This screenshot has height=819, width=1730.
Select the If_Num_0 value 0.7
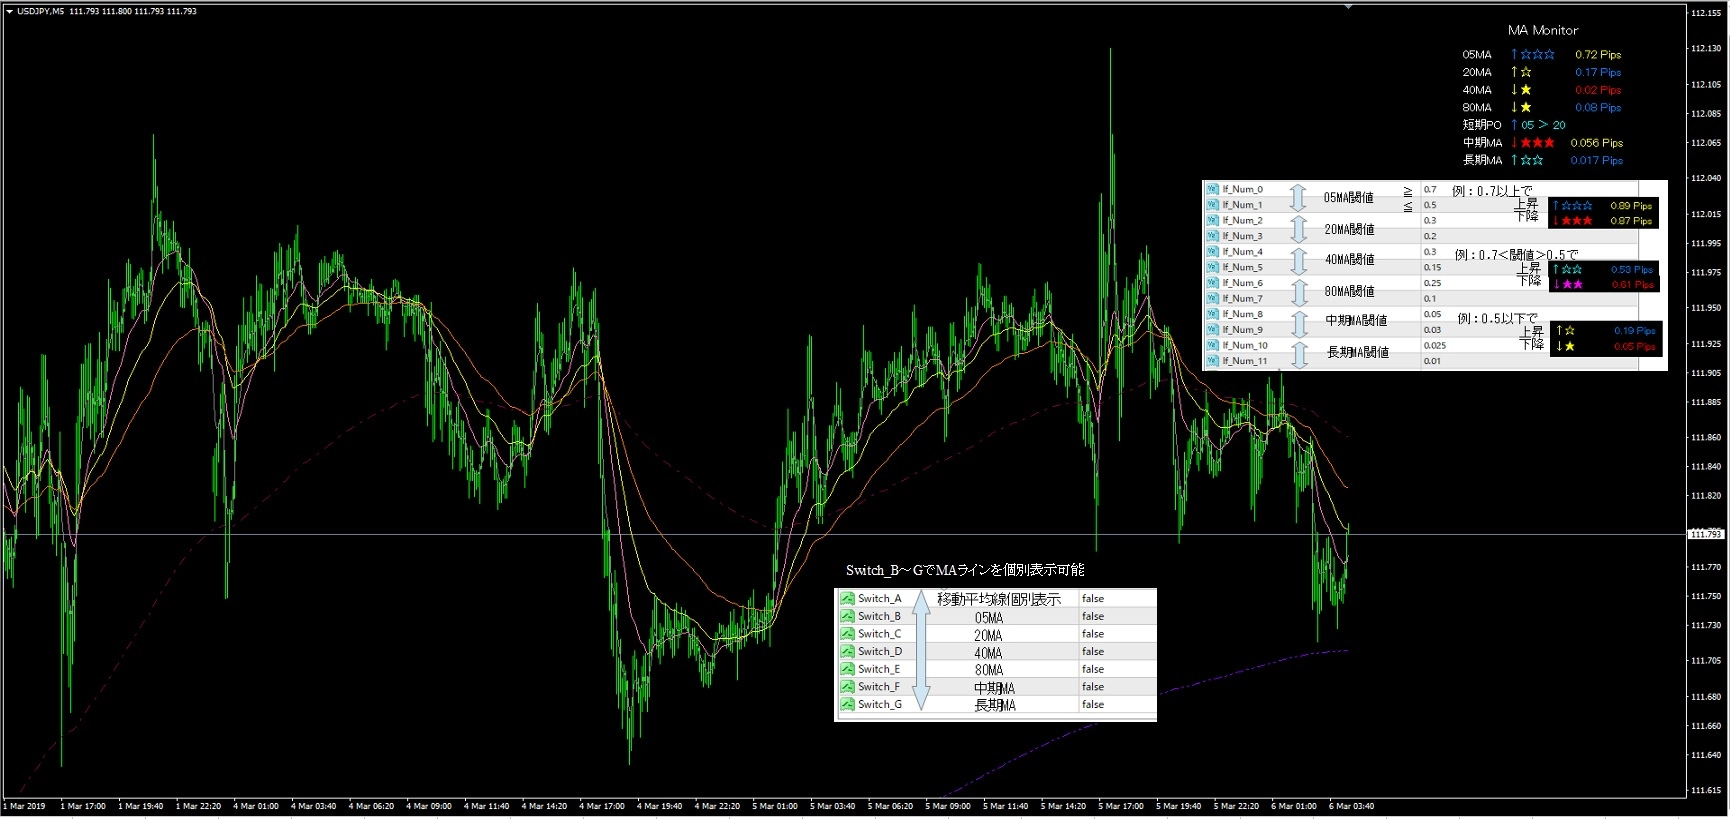pos(1430,189)
